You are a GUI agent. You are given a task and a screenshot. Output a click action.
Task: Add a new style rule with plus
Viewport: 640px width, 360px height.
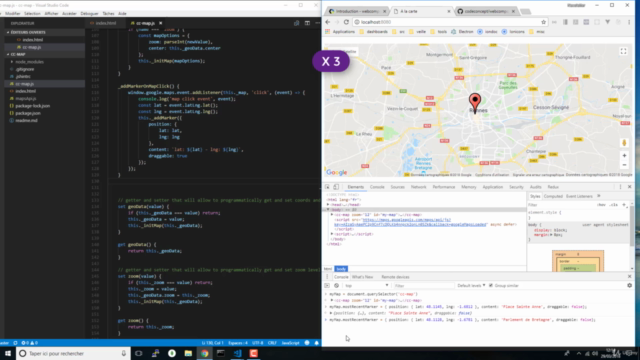(624, 205)
